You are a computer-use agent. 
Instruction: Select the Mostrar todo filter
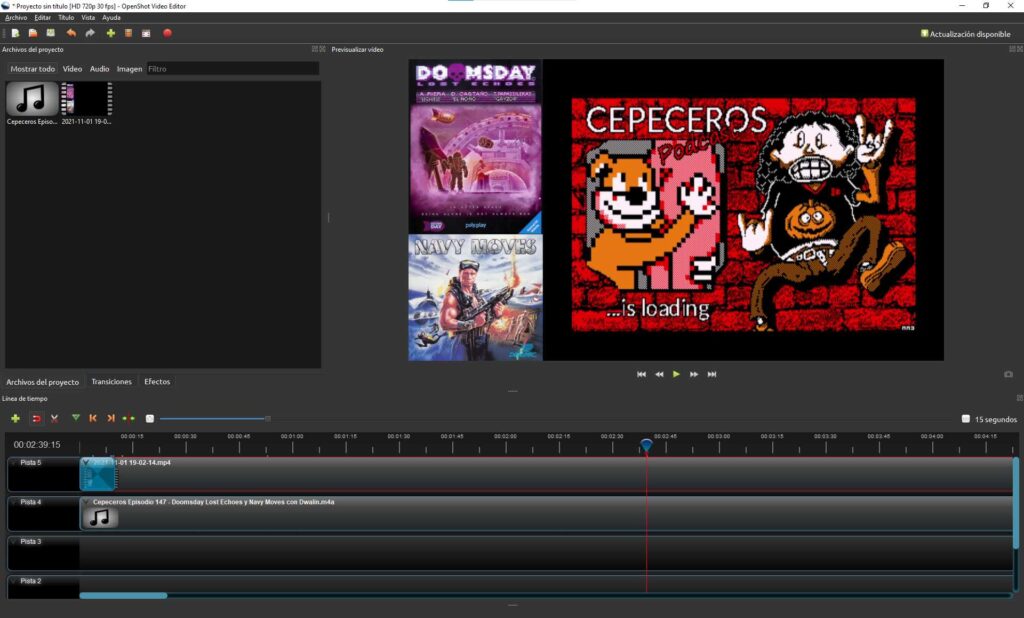[x=33, y=69]
